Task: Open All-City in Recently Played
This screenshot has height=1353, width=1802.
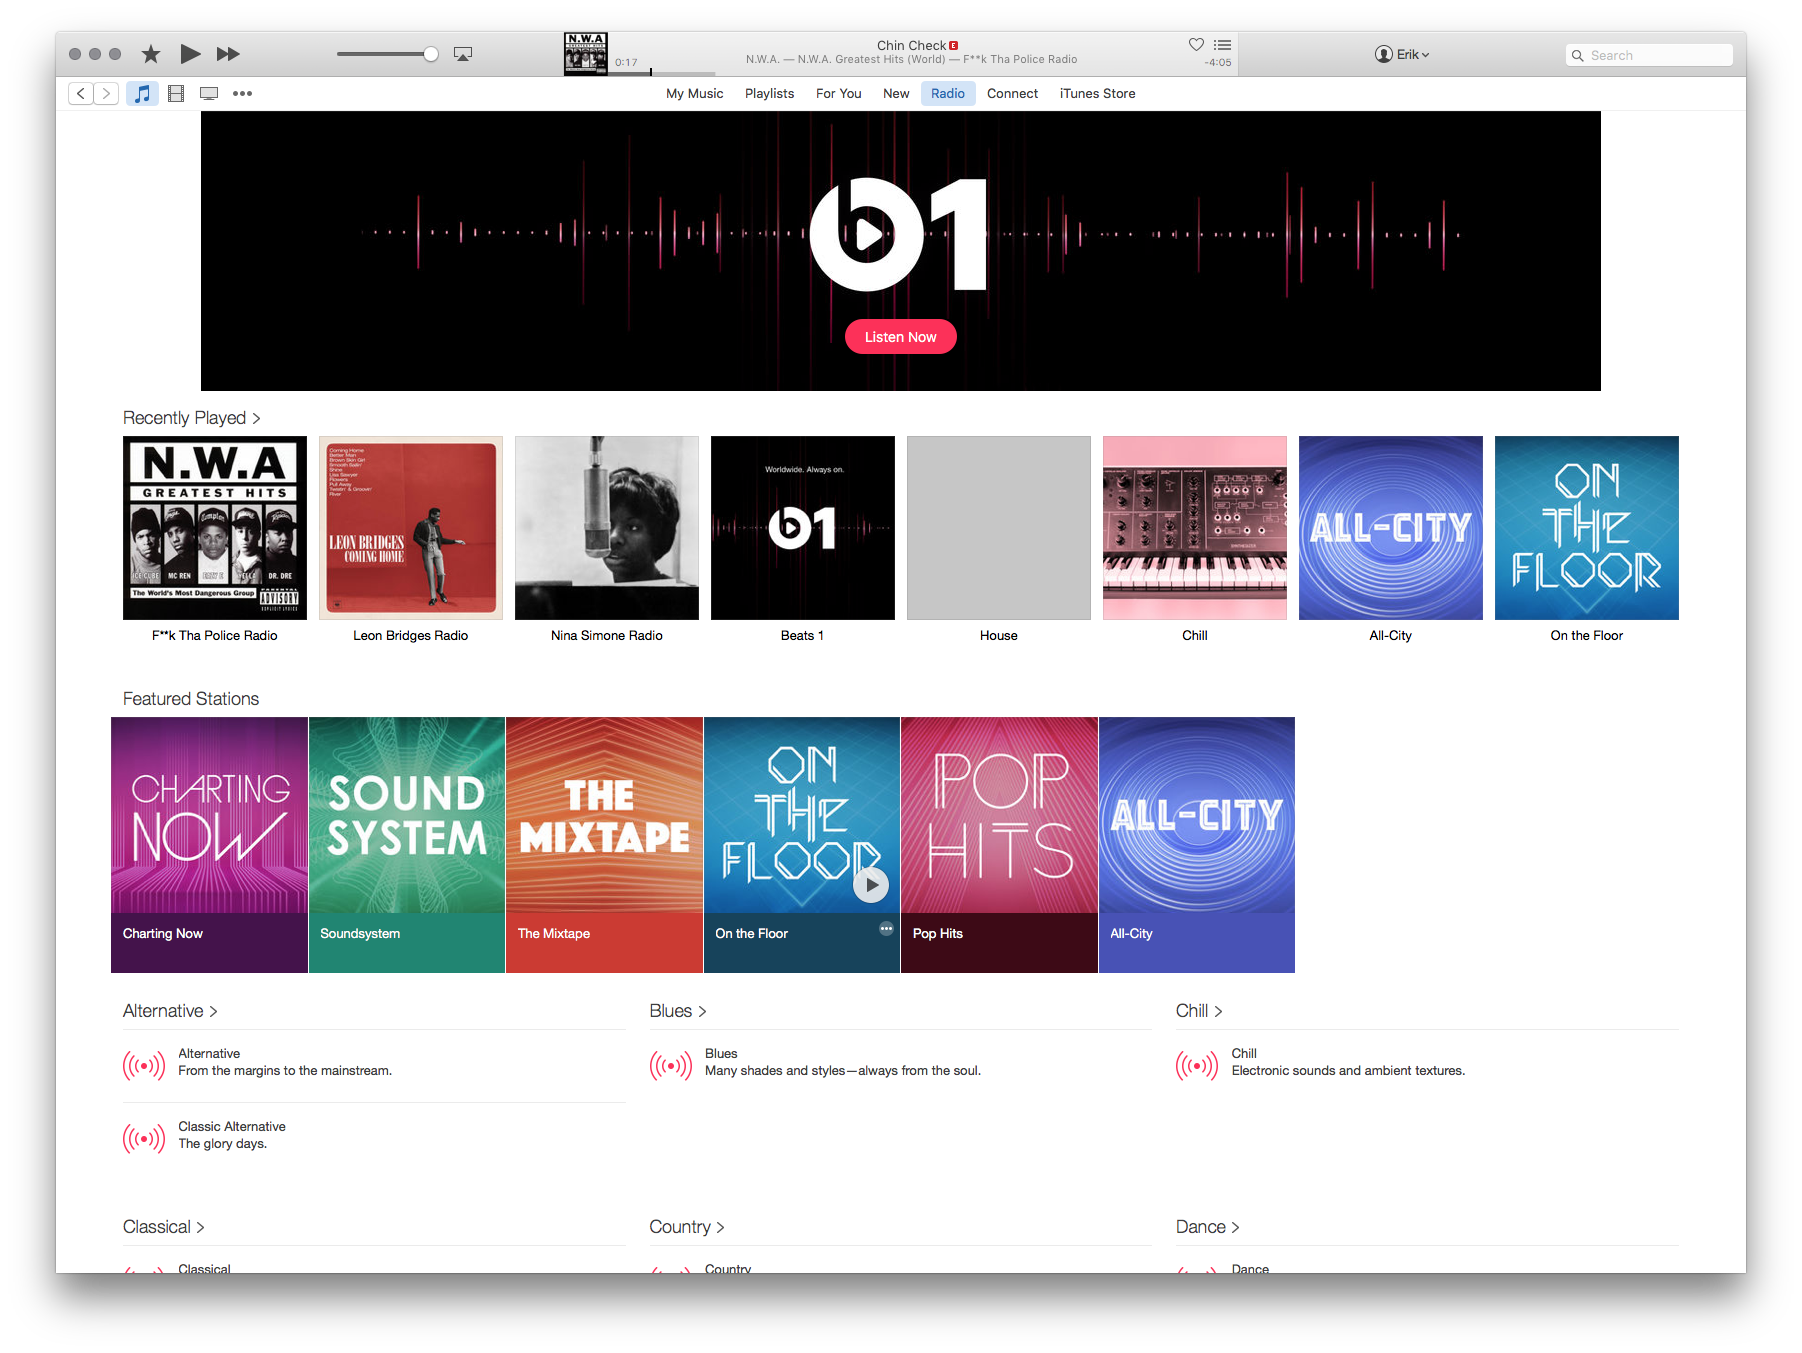Action: coord(1391,528)
